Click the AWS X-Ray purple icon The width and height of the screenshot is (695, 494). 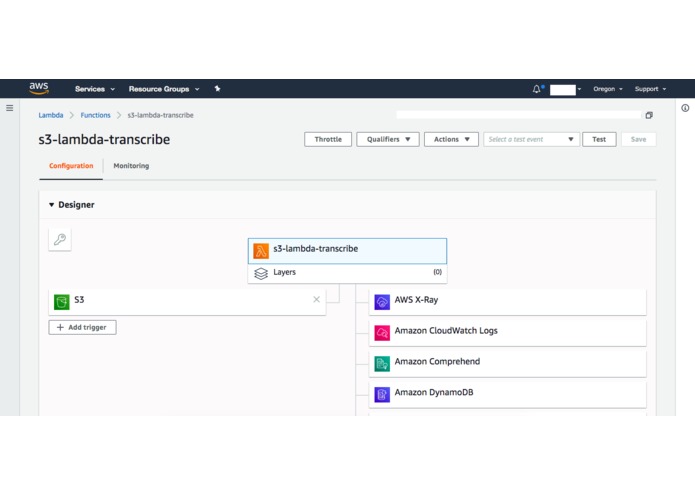click(382, 302)
